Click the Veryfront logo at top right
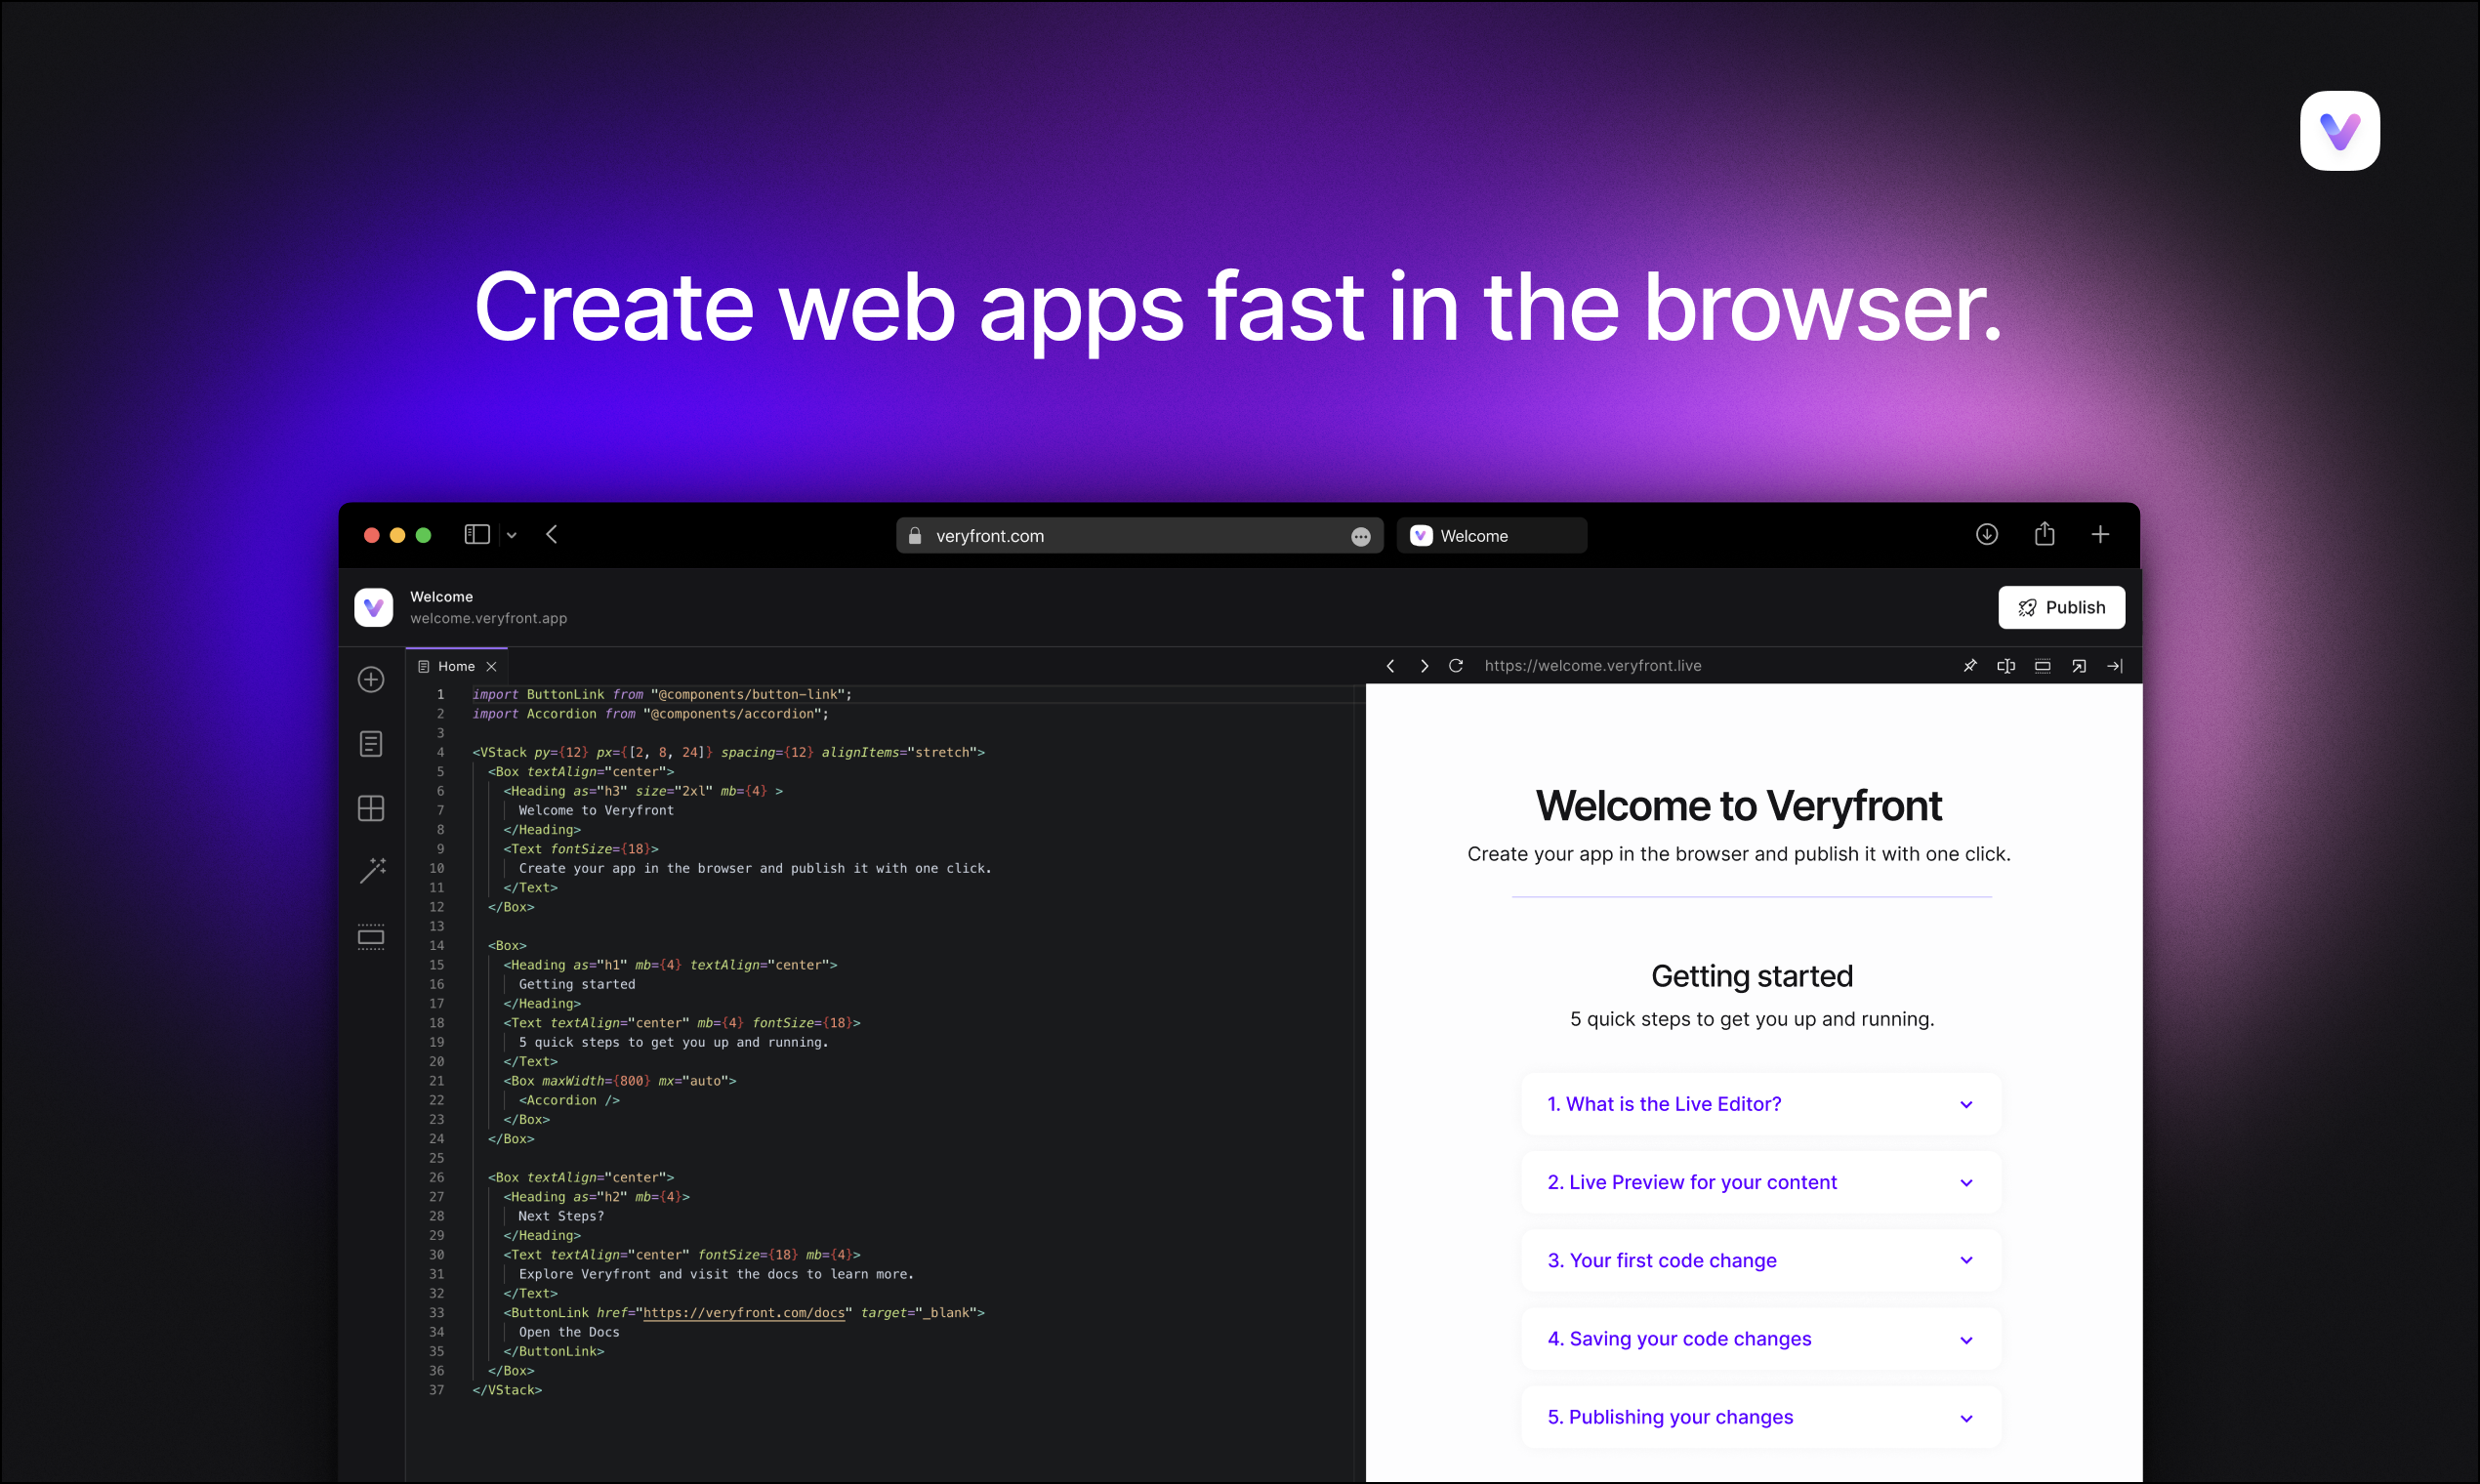2480x1484 pixels. (2339, 131)
